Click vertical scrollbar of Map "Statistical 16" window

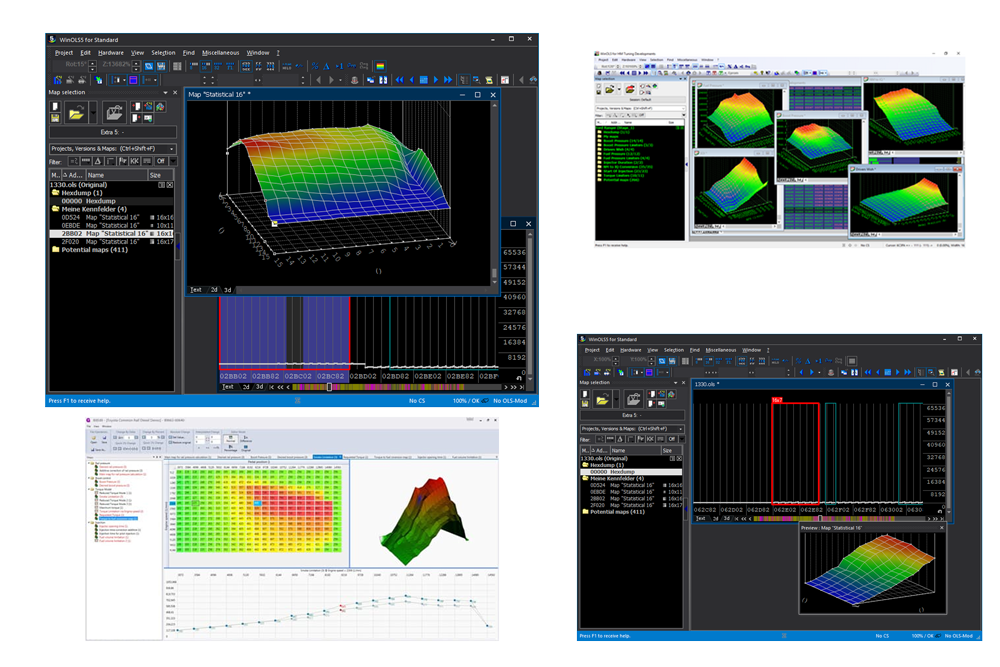[x=494, y=194]
